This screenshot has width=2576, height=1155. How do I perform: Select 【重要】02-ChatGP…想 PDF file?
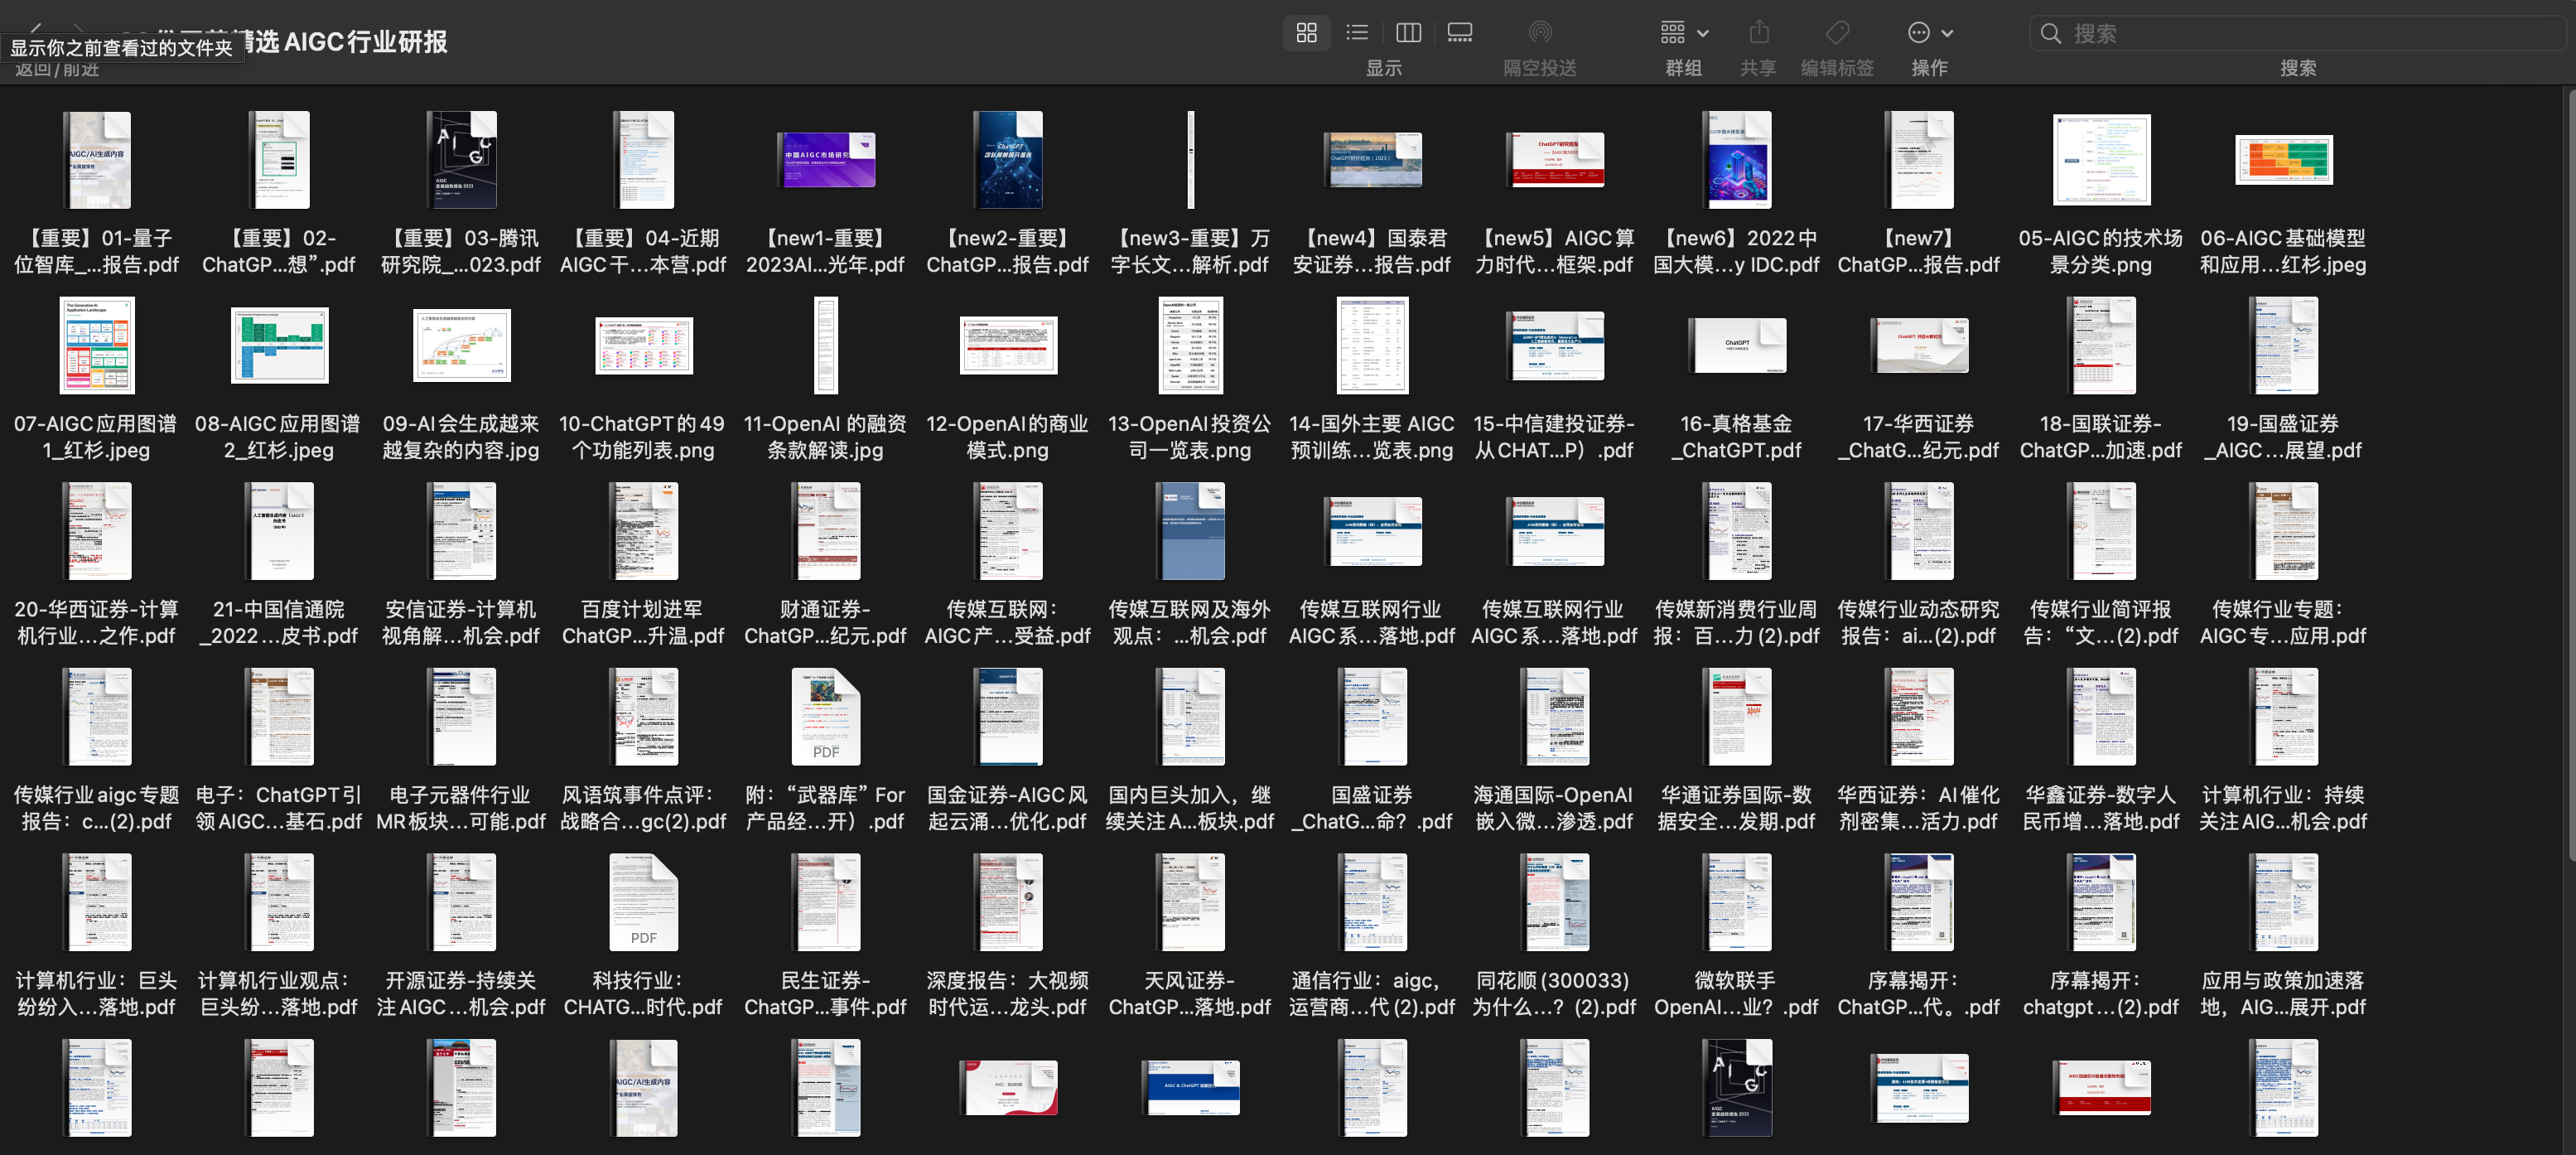279,160
